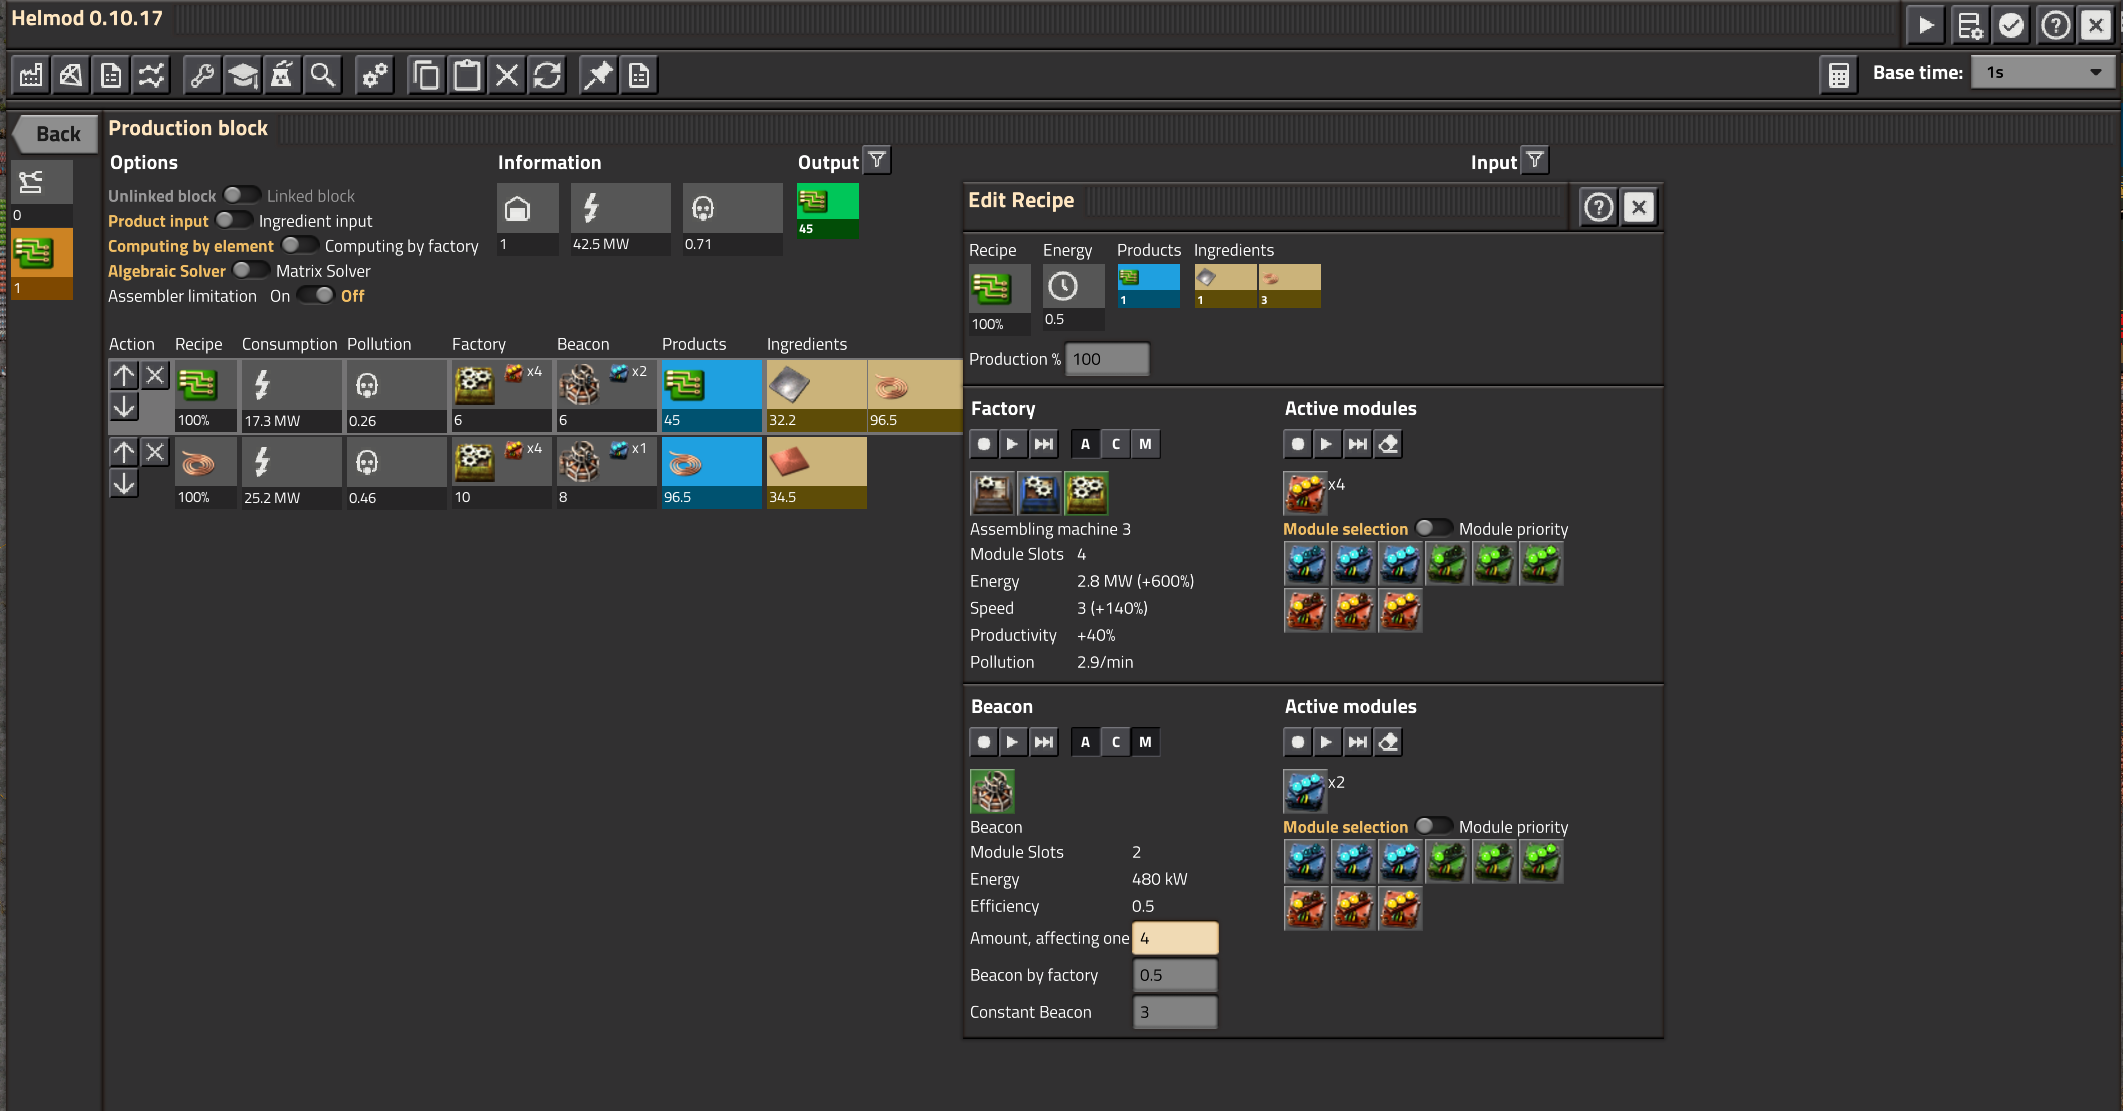This screenshot has height=1111, width=2123.
Task: Click the graduation cap toolbar icon
Action: click(x=242, y=75)
